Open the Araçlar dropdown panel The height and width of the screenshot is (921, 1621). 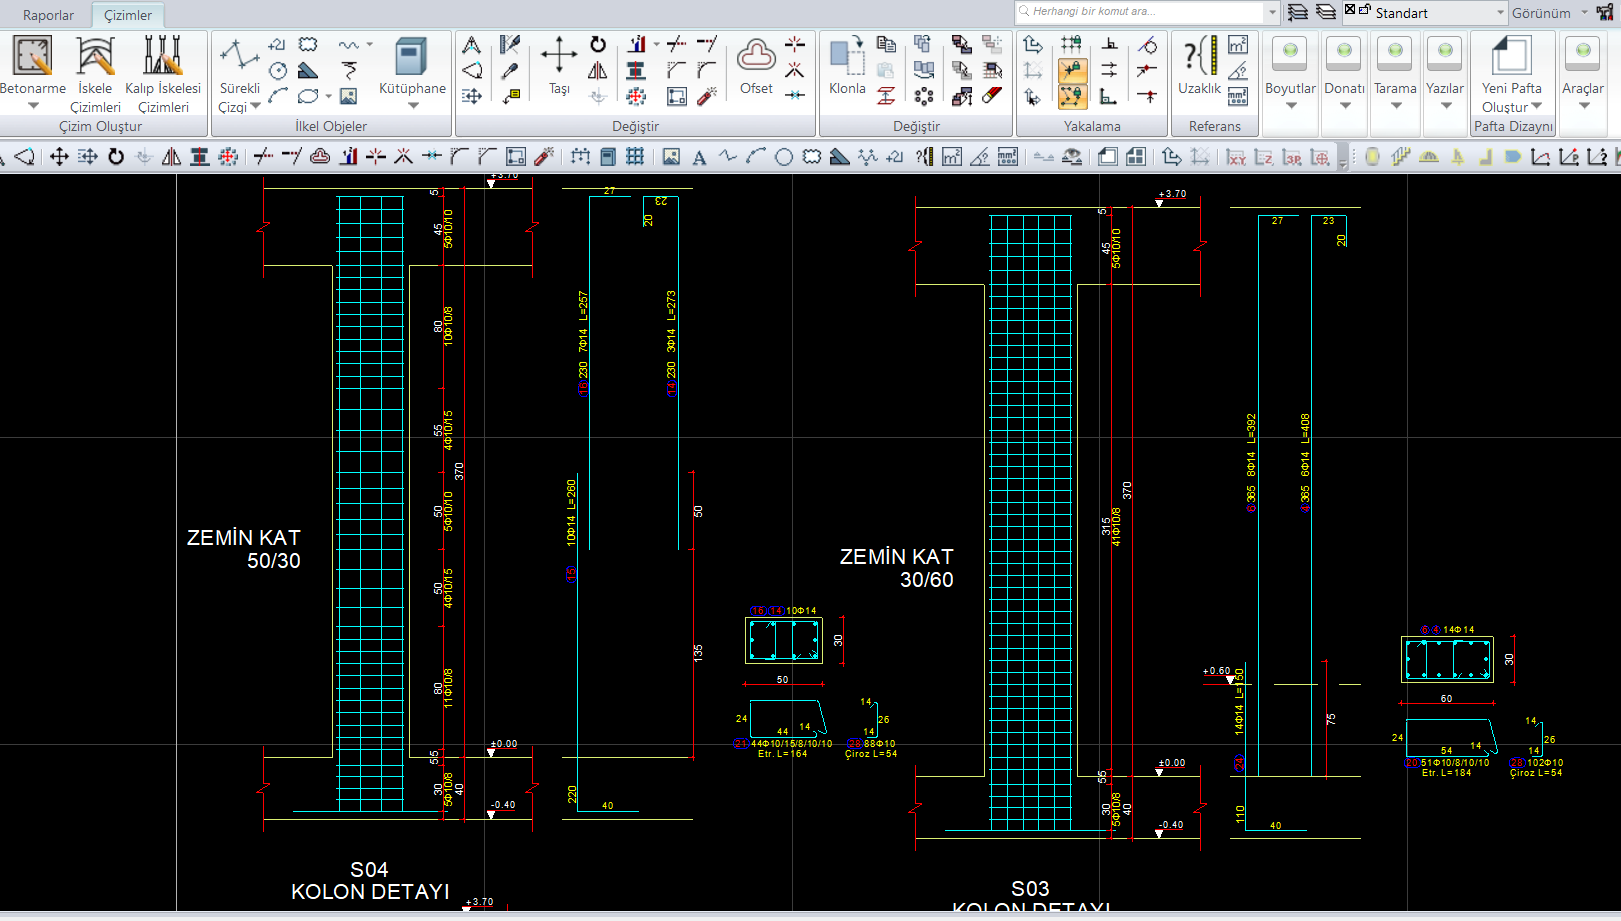[x=1583, y=82]
